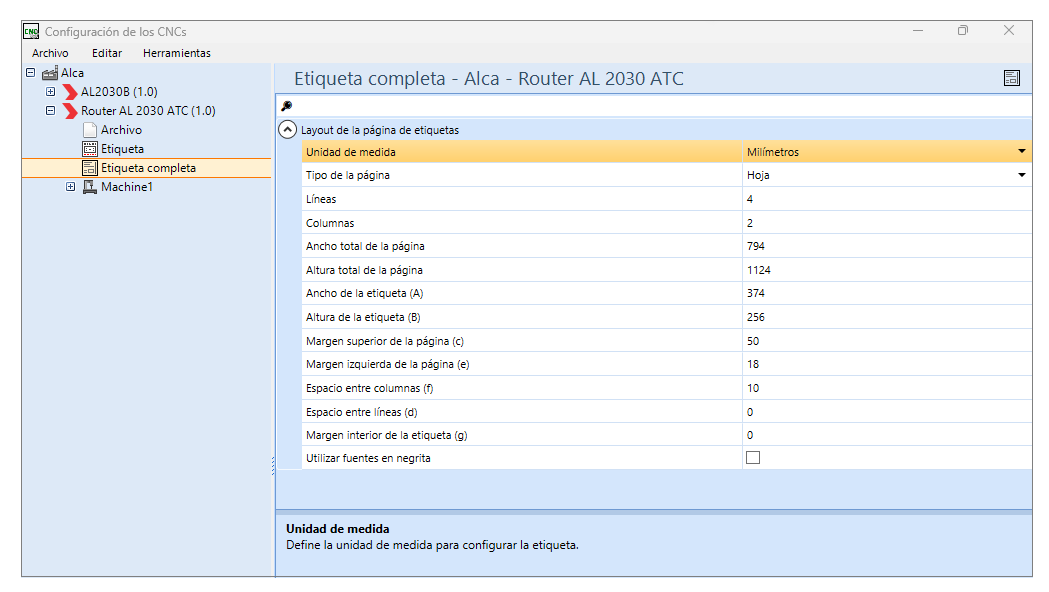Click the key search icon above the properties
This screenshot has height=592, width=1049.
[x=286, y=106]
